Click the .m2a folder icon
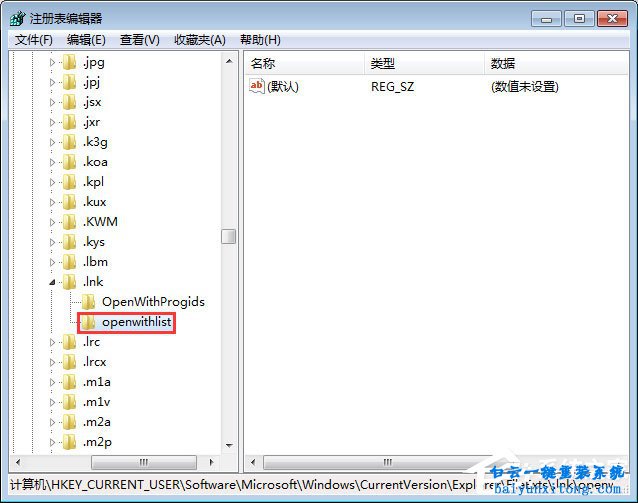The image size is (638, 503). click(70, 422)
